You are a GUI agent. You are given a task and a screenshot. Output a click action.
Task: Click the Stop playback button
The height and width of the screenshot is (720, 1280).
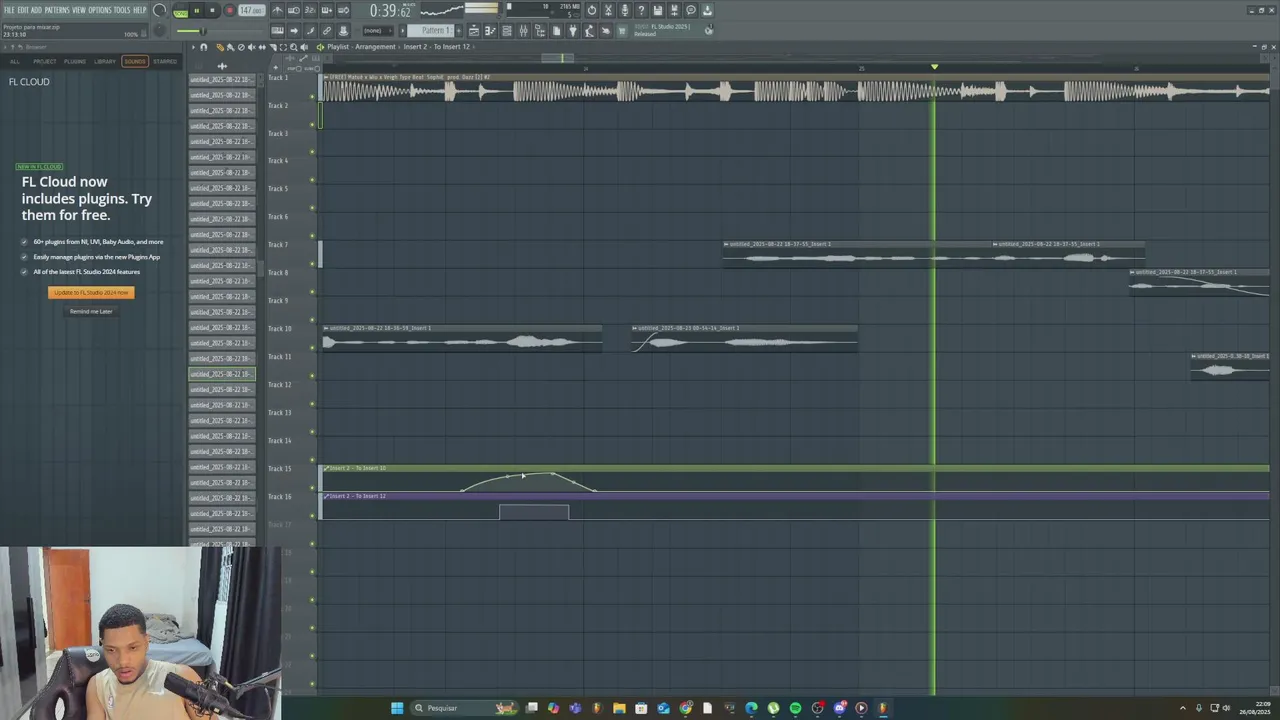tap(212, 11)
